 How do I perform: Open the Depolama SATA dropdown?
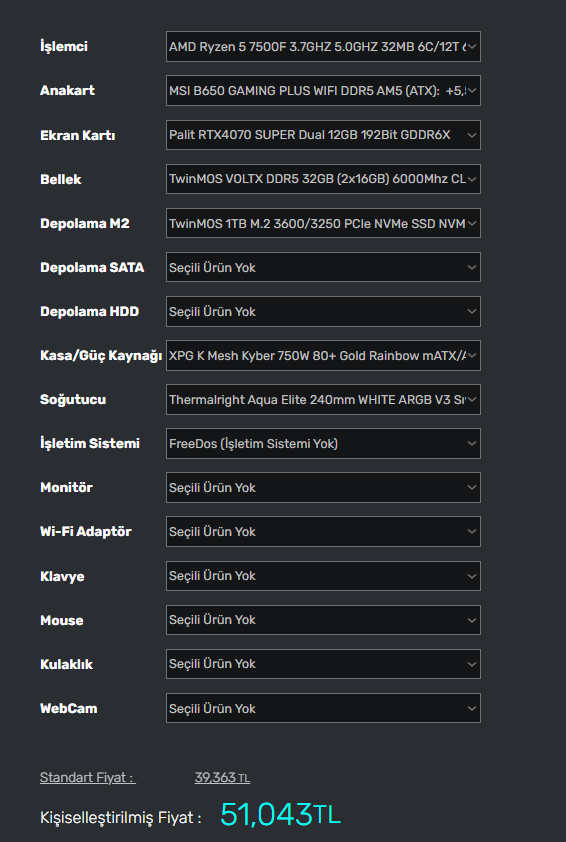click(323, 267)
